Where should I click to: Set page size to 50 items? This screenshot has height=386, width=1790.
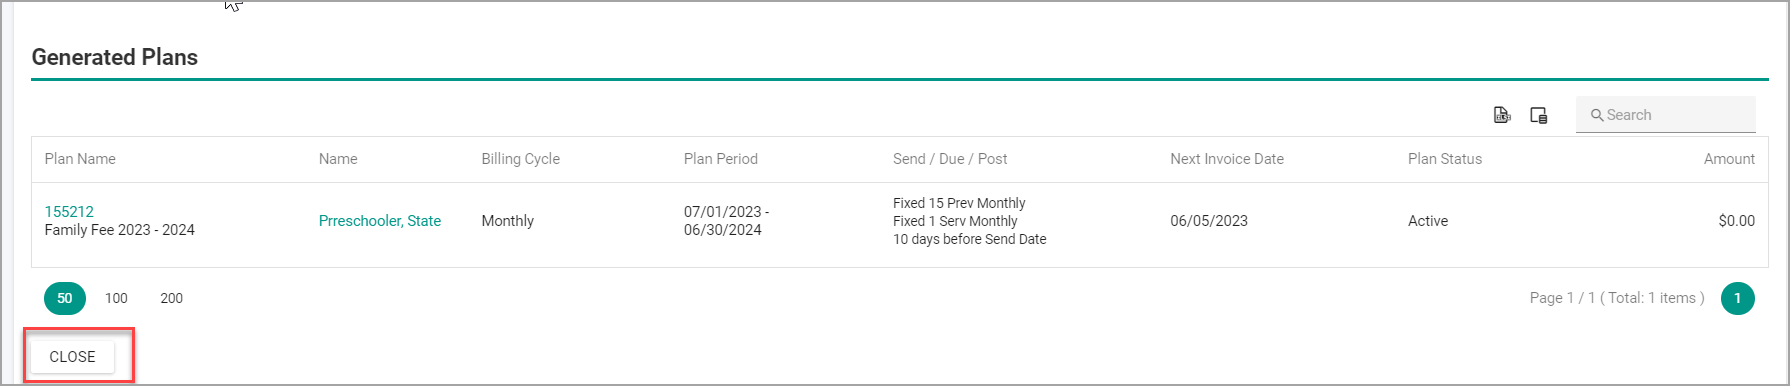coord(65,298)
